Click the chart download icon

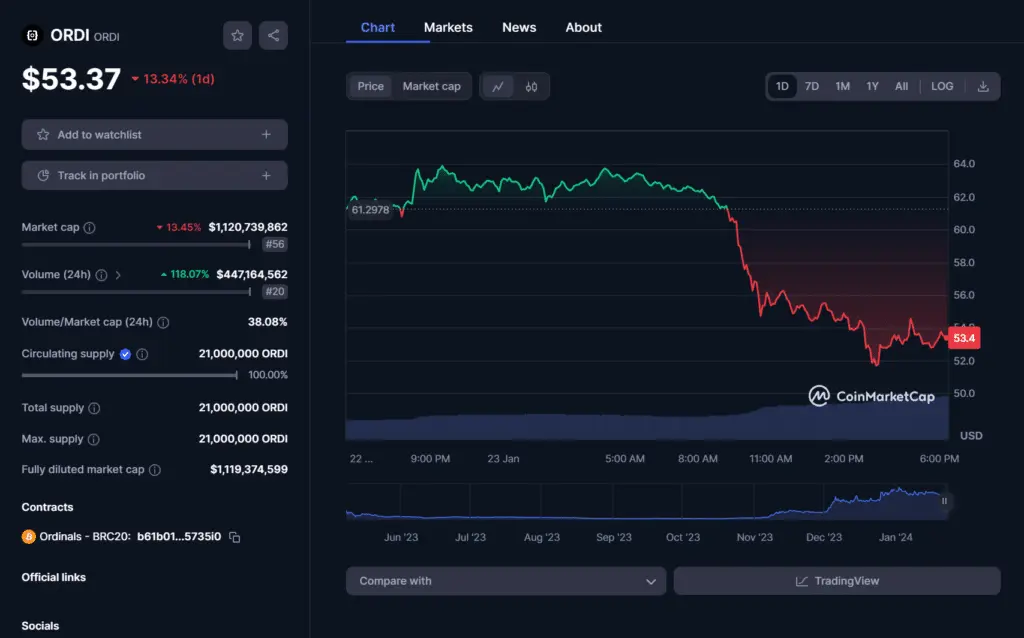coord(981,86)
